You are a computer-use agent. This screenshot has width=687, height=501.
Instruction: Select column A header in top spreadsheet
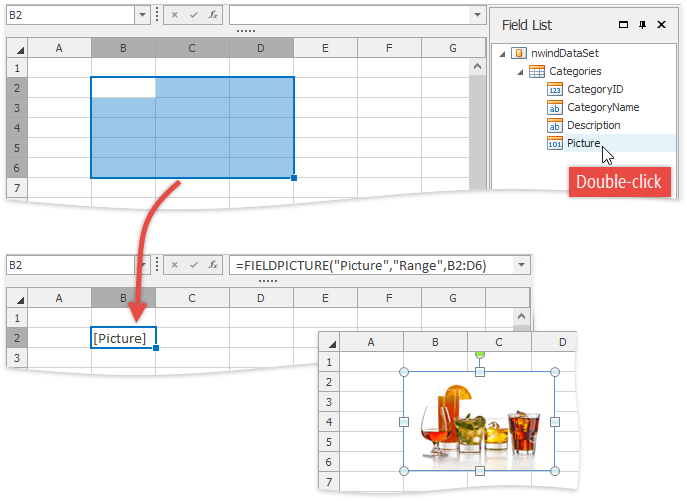59,48
